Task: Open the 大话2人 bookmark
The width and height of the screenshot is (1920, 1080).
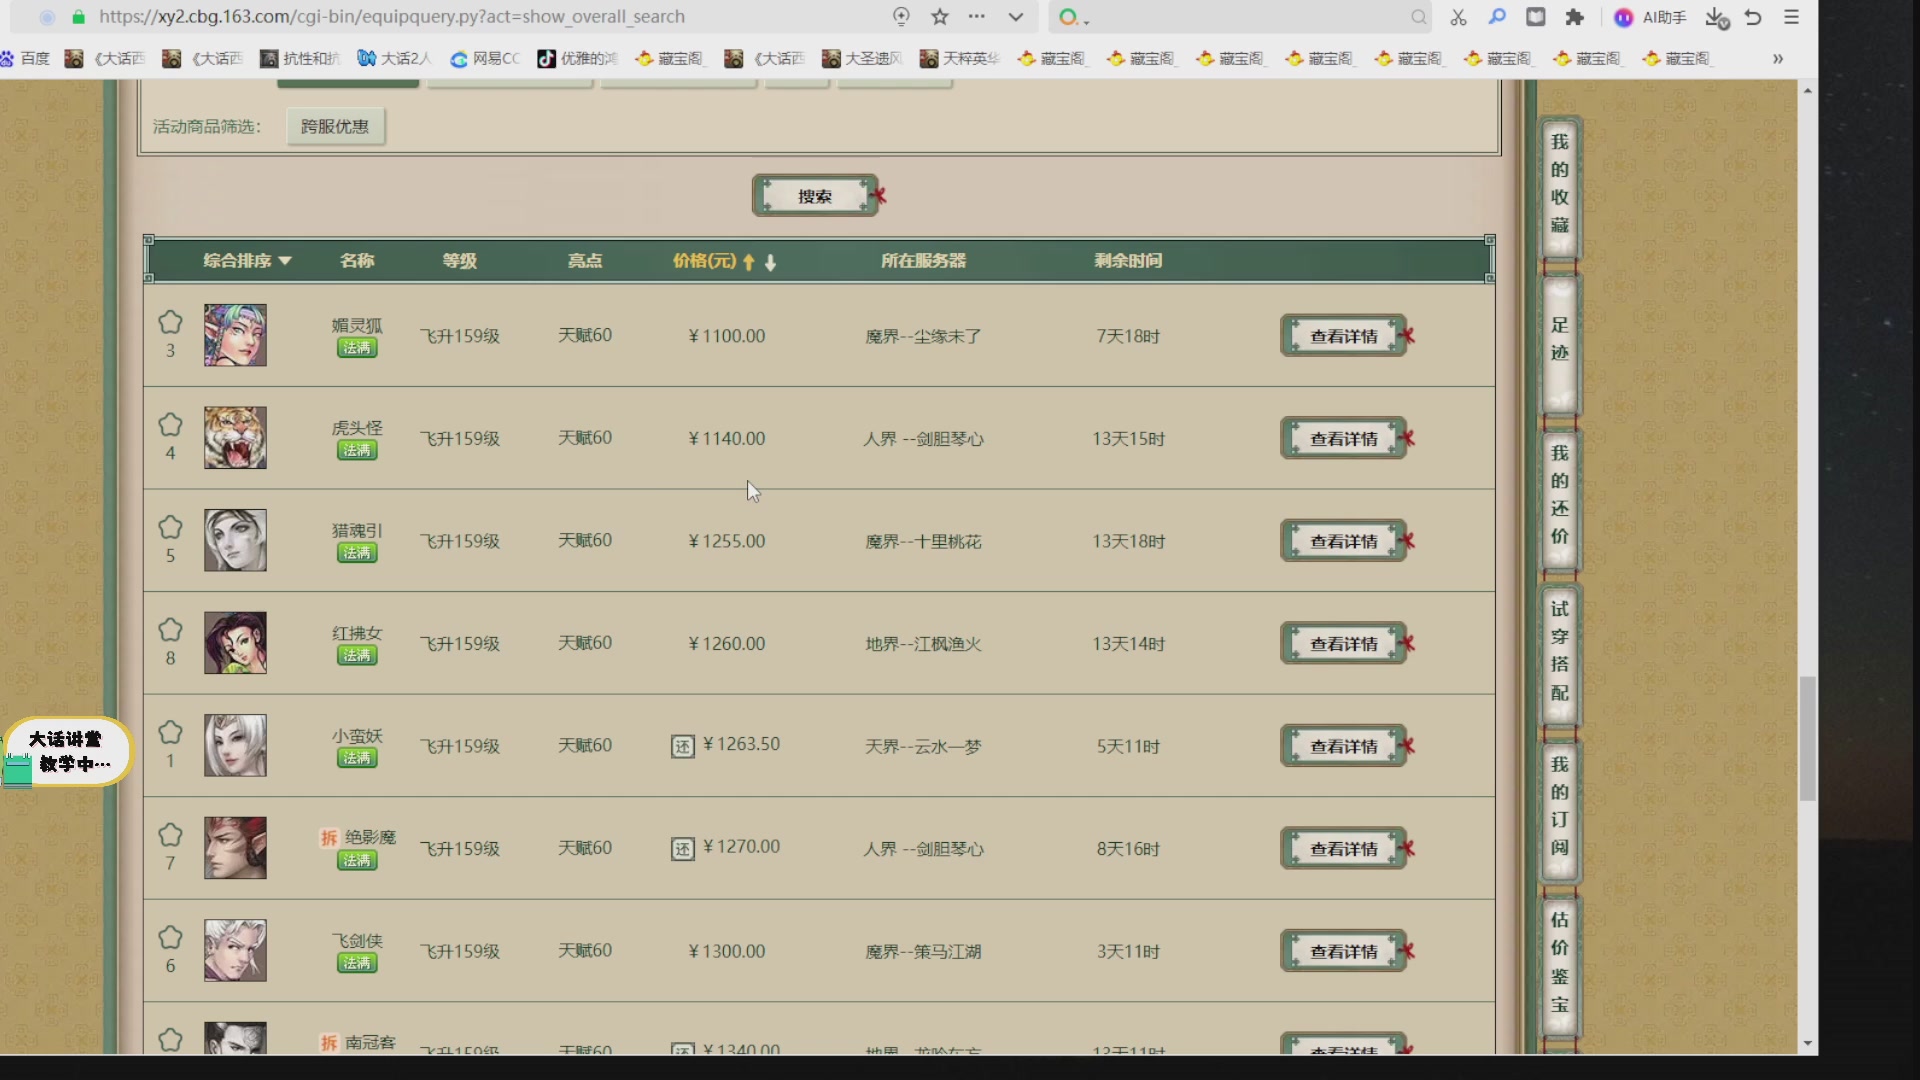Action: click(394, 59)
